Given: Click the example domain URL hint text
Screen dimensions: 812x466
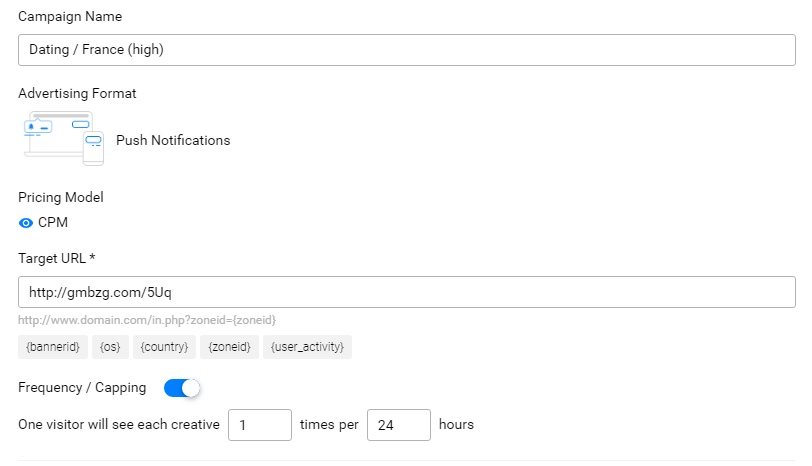Looking at the screenshot, I should (147, 320).
